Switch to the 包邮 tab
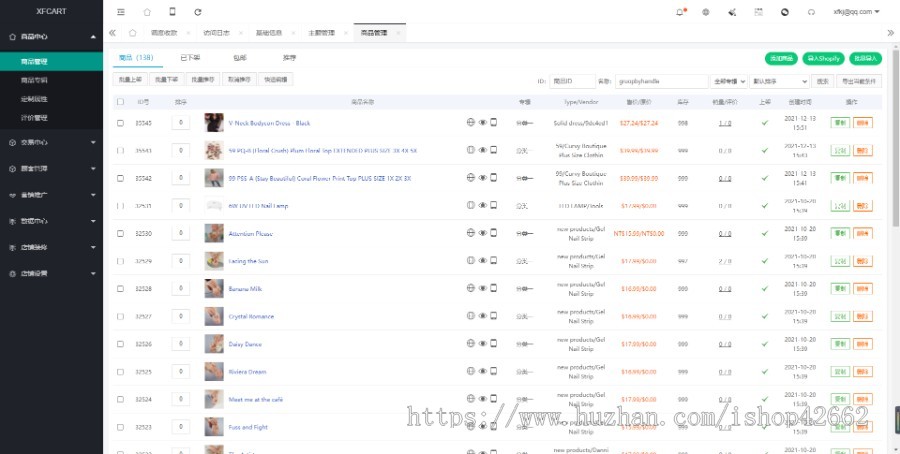This screenshot has height=454, width=900. pos(240,58)
